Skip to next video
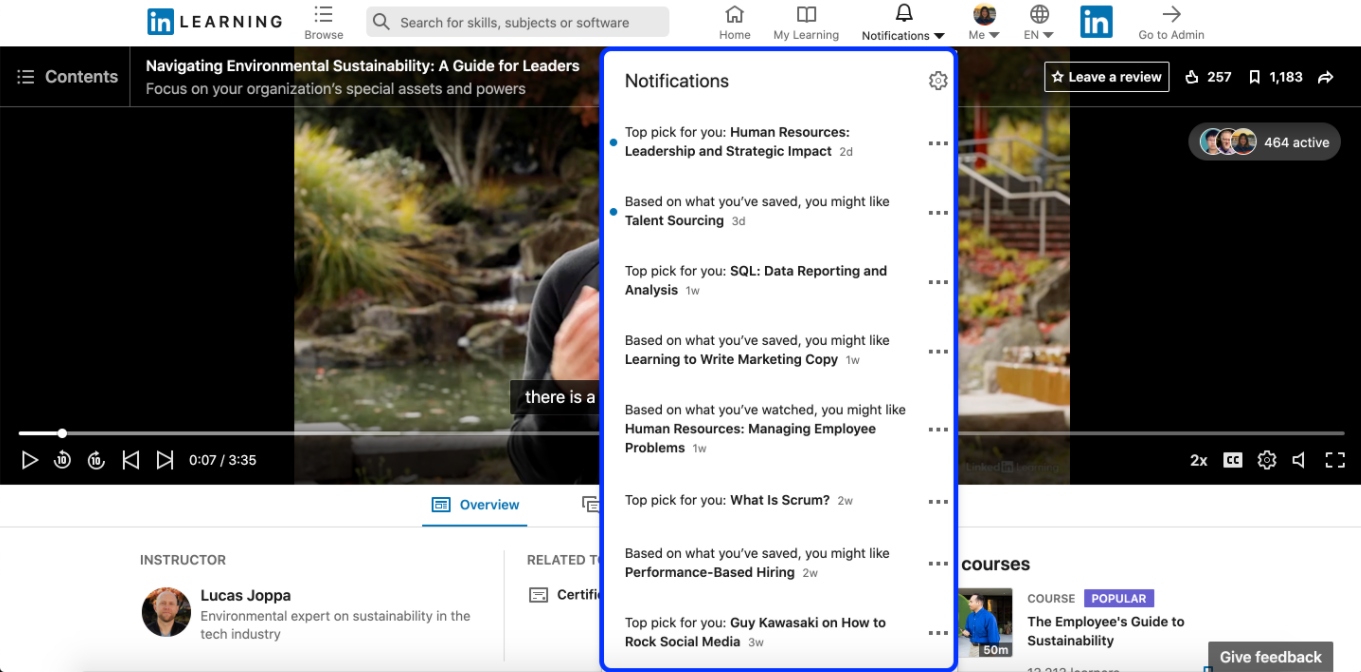1361x672 pixels. (165, 460)
